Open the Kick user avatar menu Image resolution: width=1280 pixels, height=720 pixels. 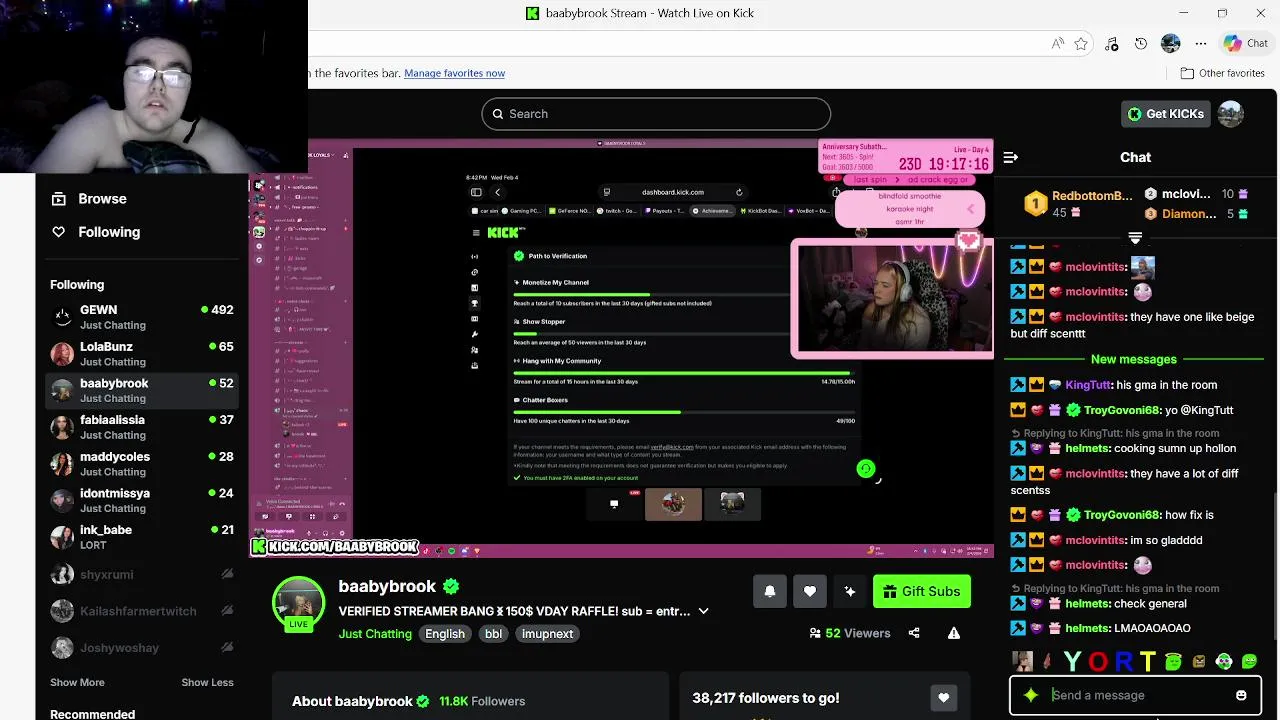(x=1231, y=114)
